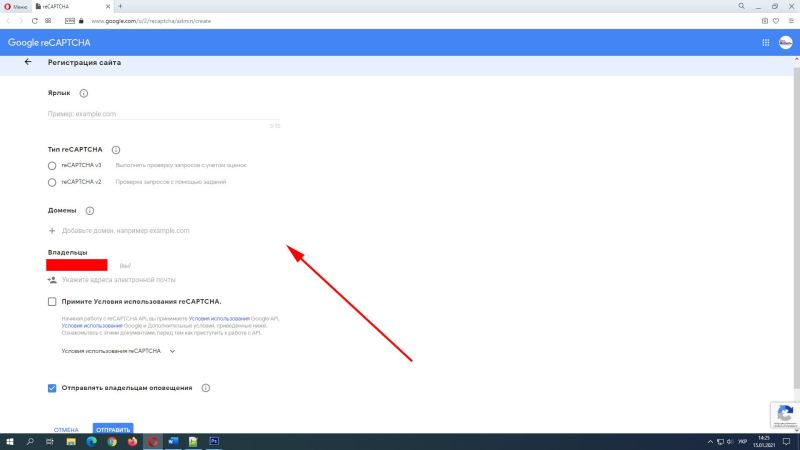The image size is (800, 450).
Task: Select the reCAPTCHA v3 radio button
Action: point(52,166)
